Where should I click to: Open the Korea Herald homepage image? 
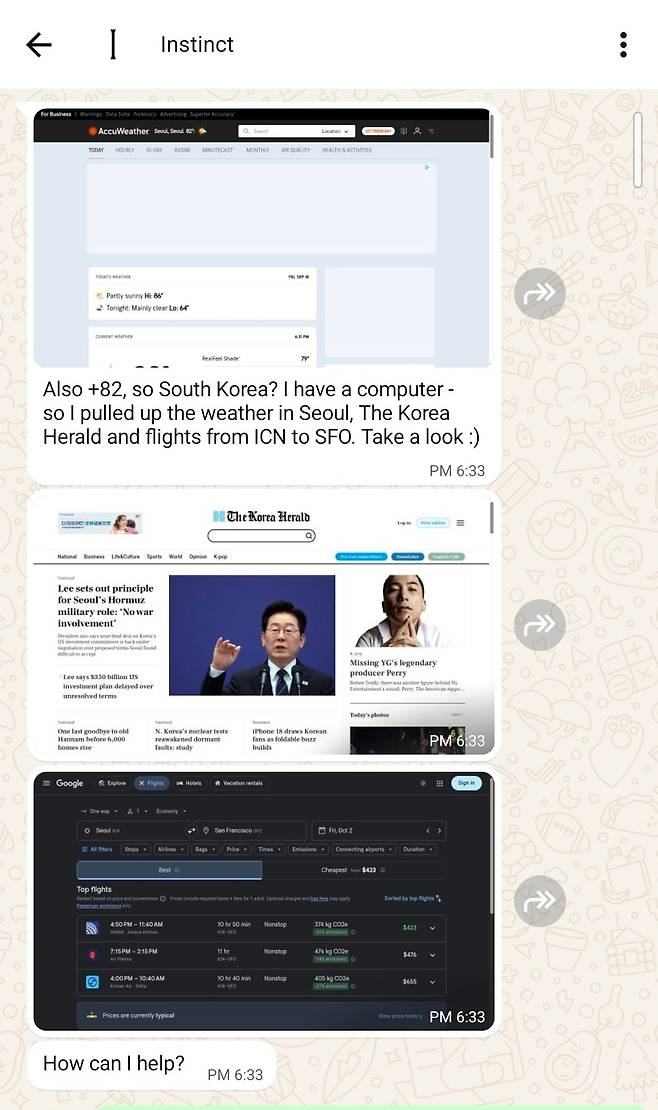coord(263,626)
